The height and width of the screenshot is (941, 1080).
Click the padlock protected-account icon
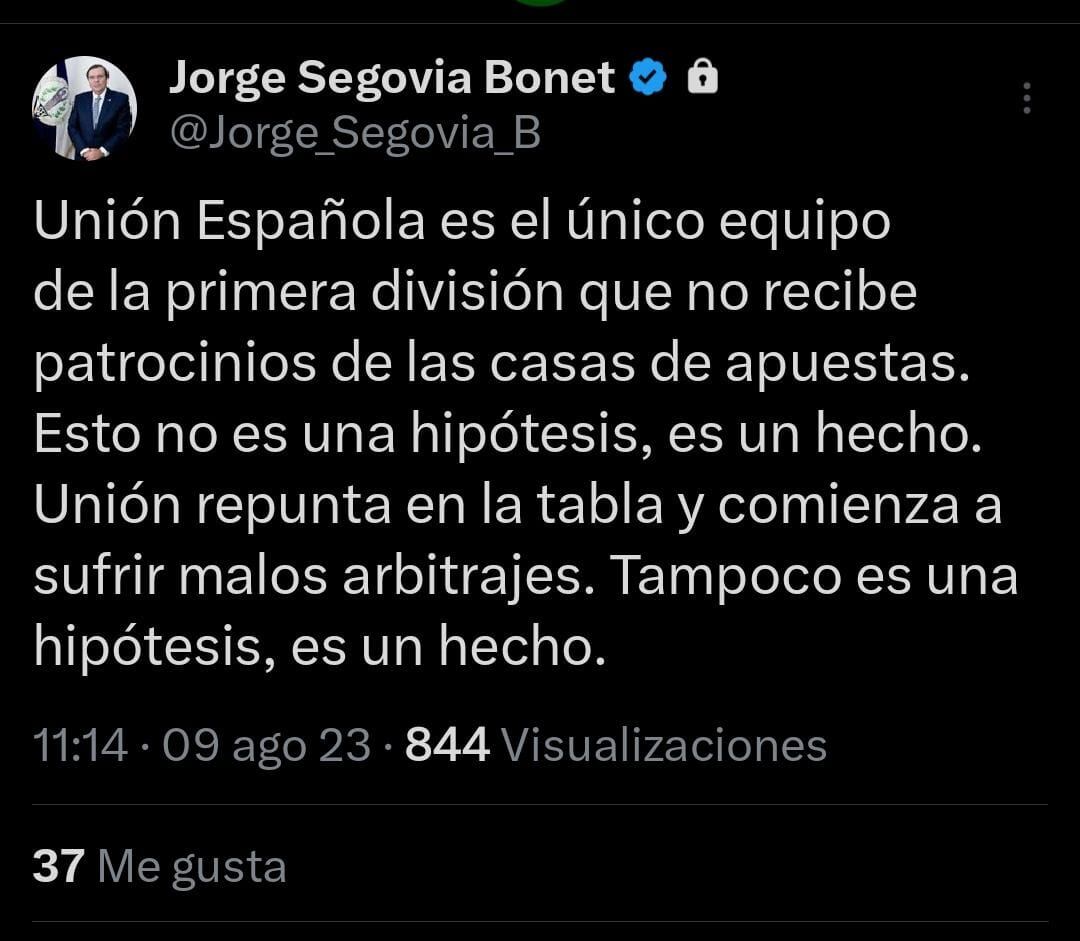click(703, 76)
